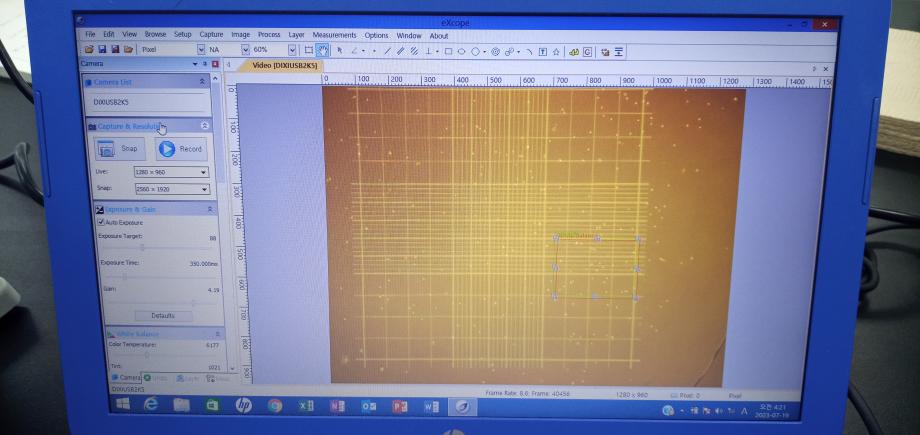Screen dimensions: 920x435
Task: Click the text annotation tool
Action: (x=542, y=51)
